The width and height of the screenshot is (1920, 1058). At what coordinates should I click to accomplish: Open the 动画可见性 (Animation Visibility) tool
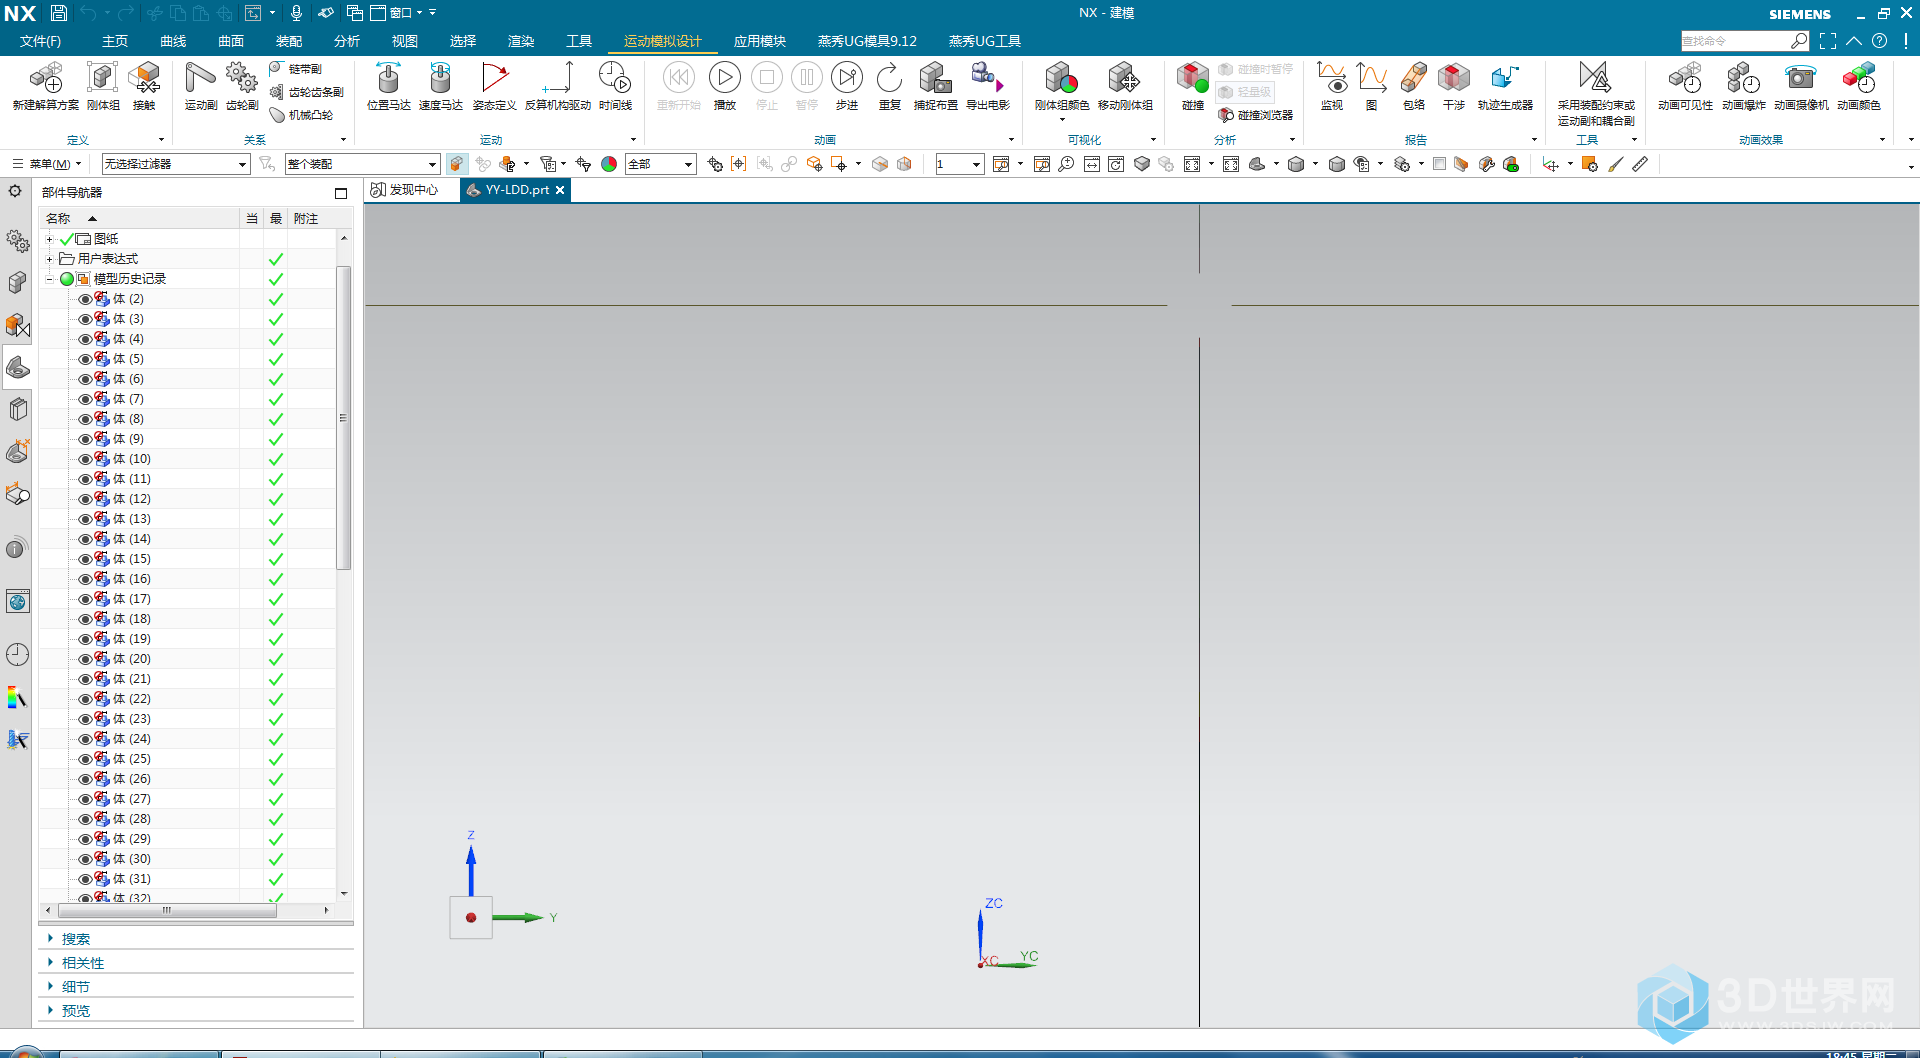1685,85
